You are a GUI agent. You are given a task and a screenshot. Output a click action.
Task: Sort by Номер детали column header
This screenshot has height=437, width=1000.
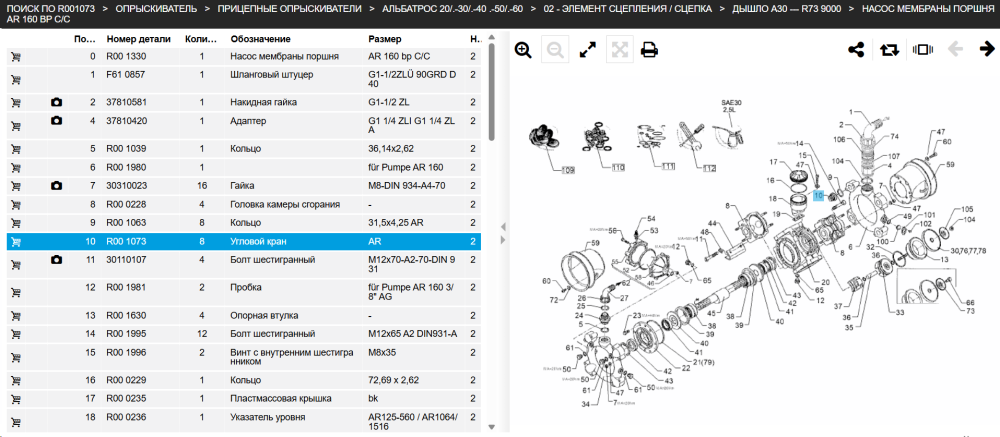click(138, 39)
